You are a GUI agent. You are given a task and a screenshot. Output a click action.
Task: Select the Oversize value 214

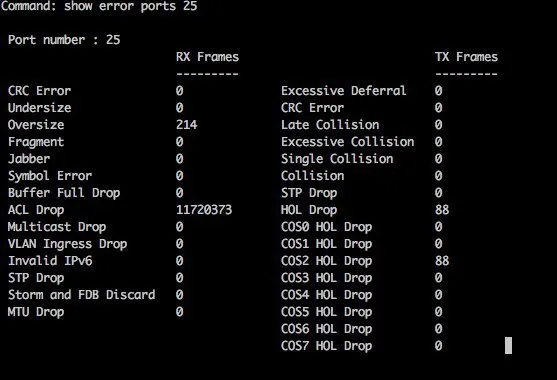(186, 125)
